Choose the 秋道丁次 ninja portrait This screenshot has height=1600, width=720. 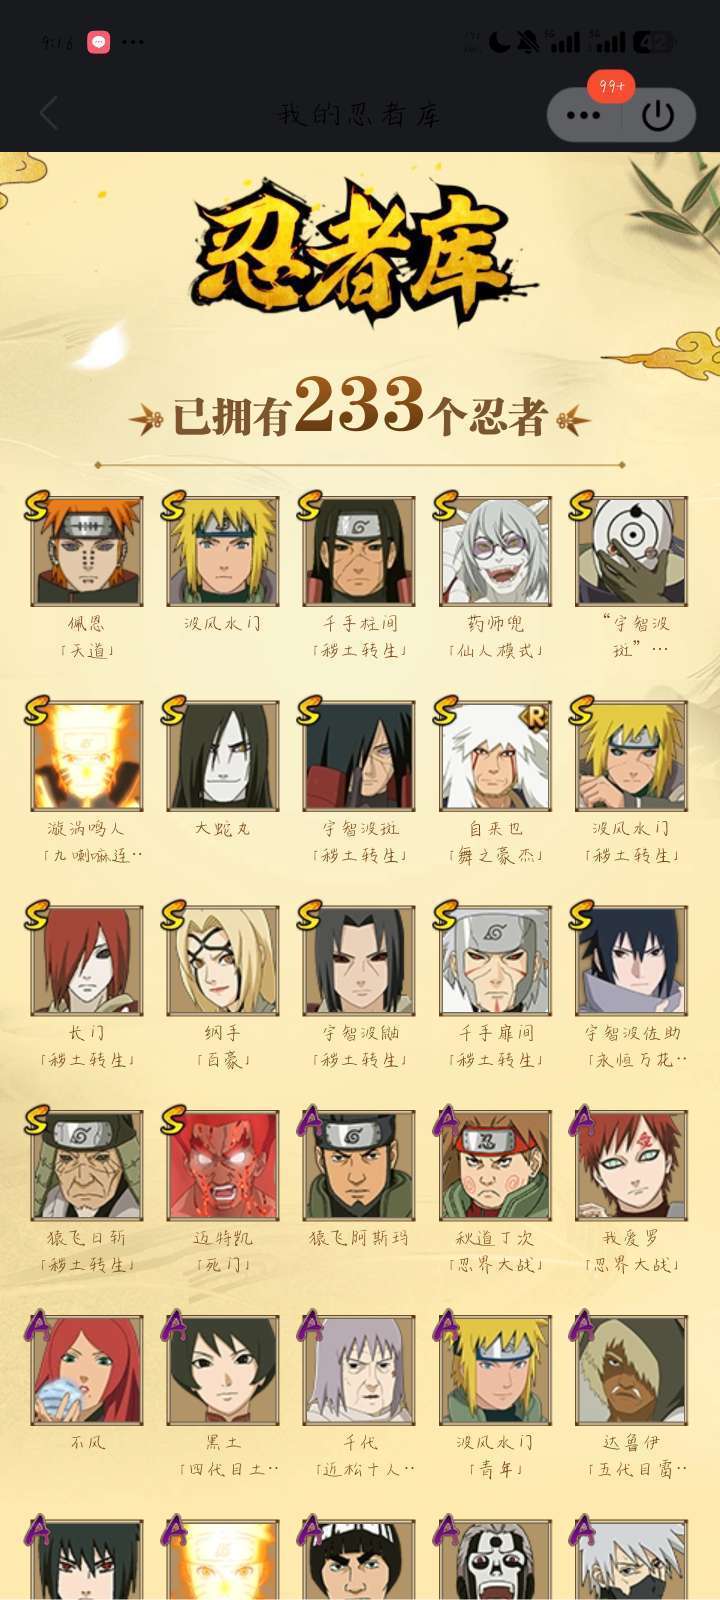pos(495,1166)
